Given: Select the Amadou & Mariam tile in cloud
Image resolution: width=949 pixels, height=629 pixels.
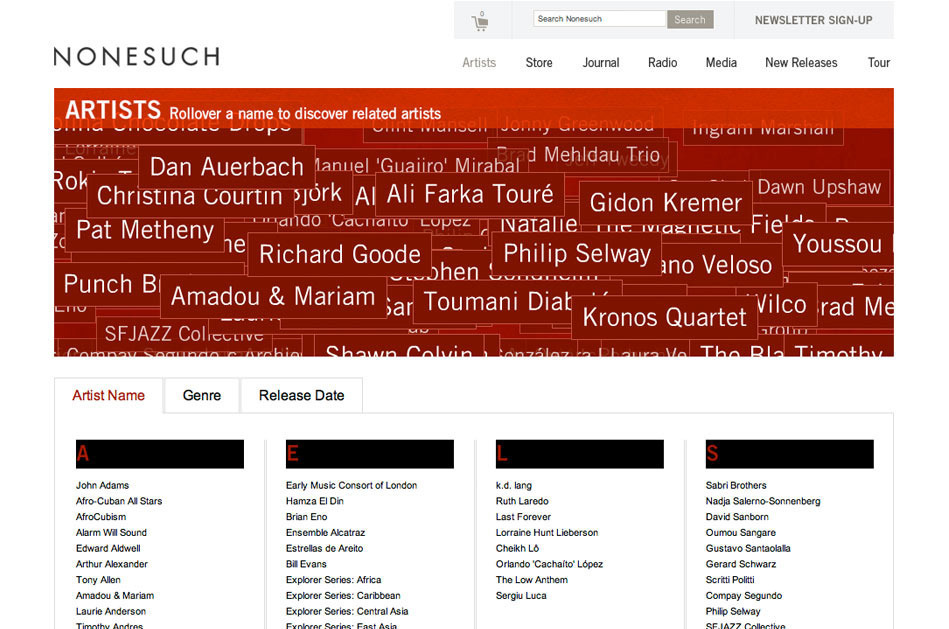Looking at the screenshot, I should pos(273,297).
